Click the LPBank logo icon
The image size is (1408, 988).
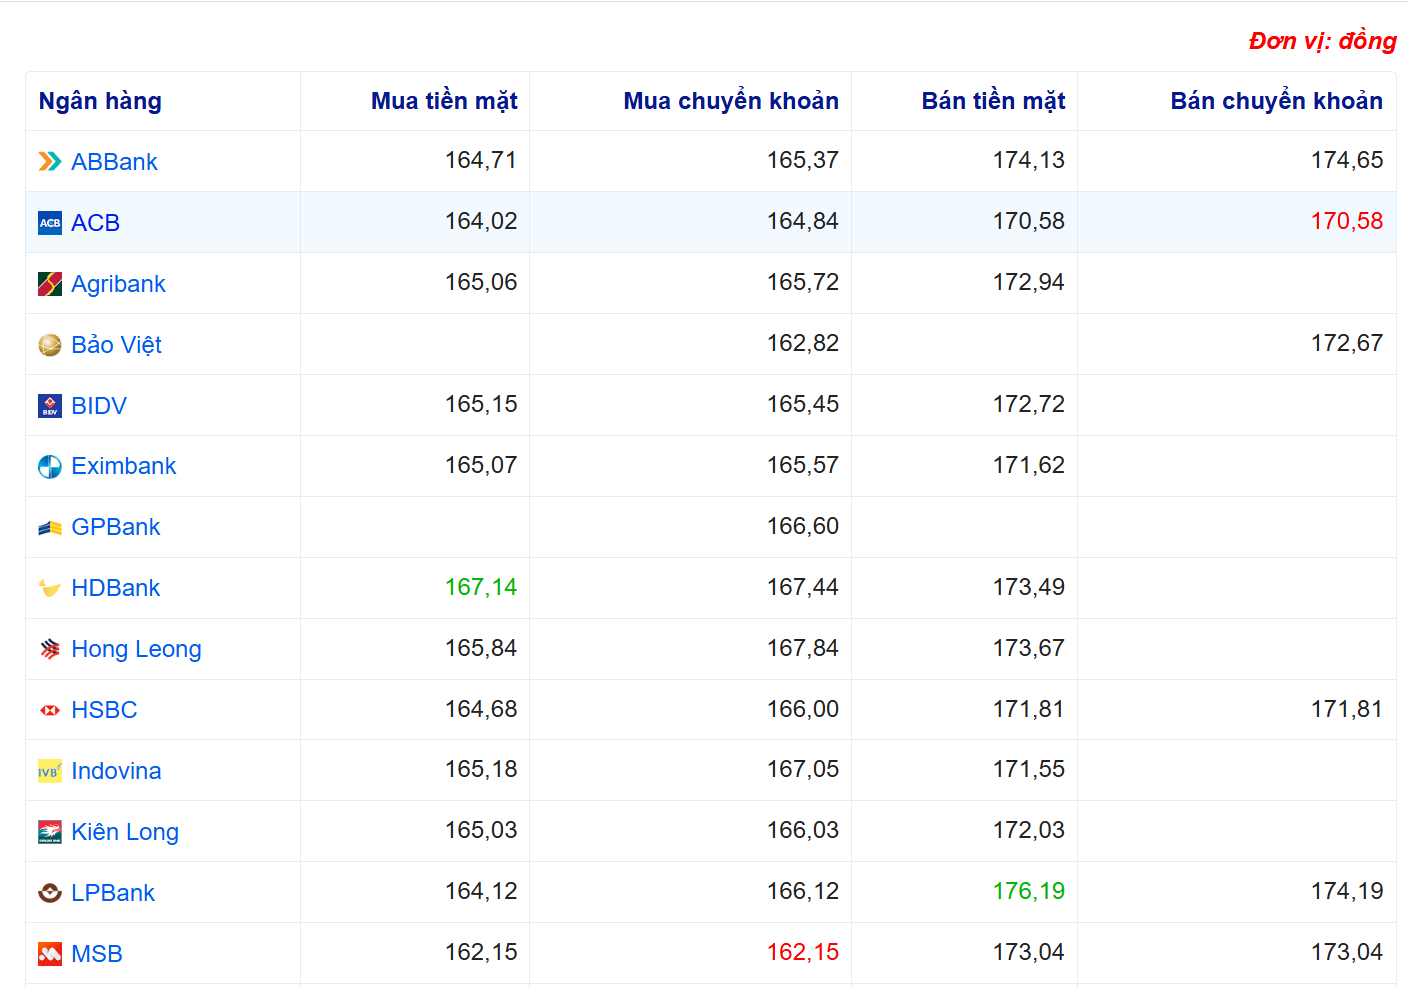click(x=50, y=893)
